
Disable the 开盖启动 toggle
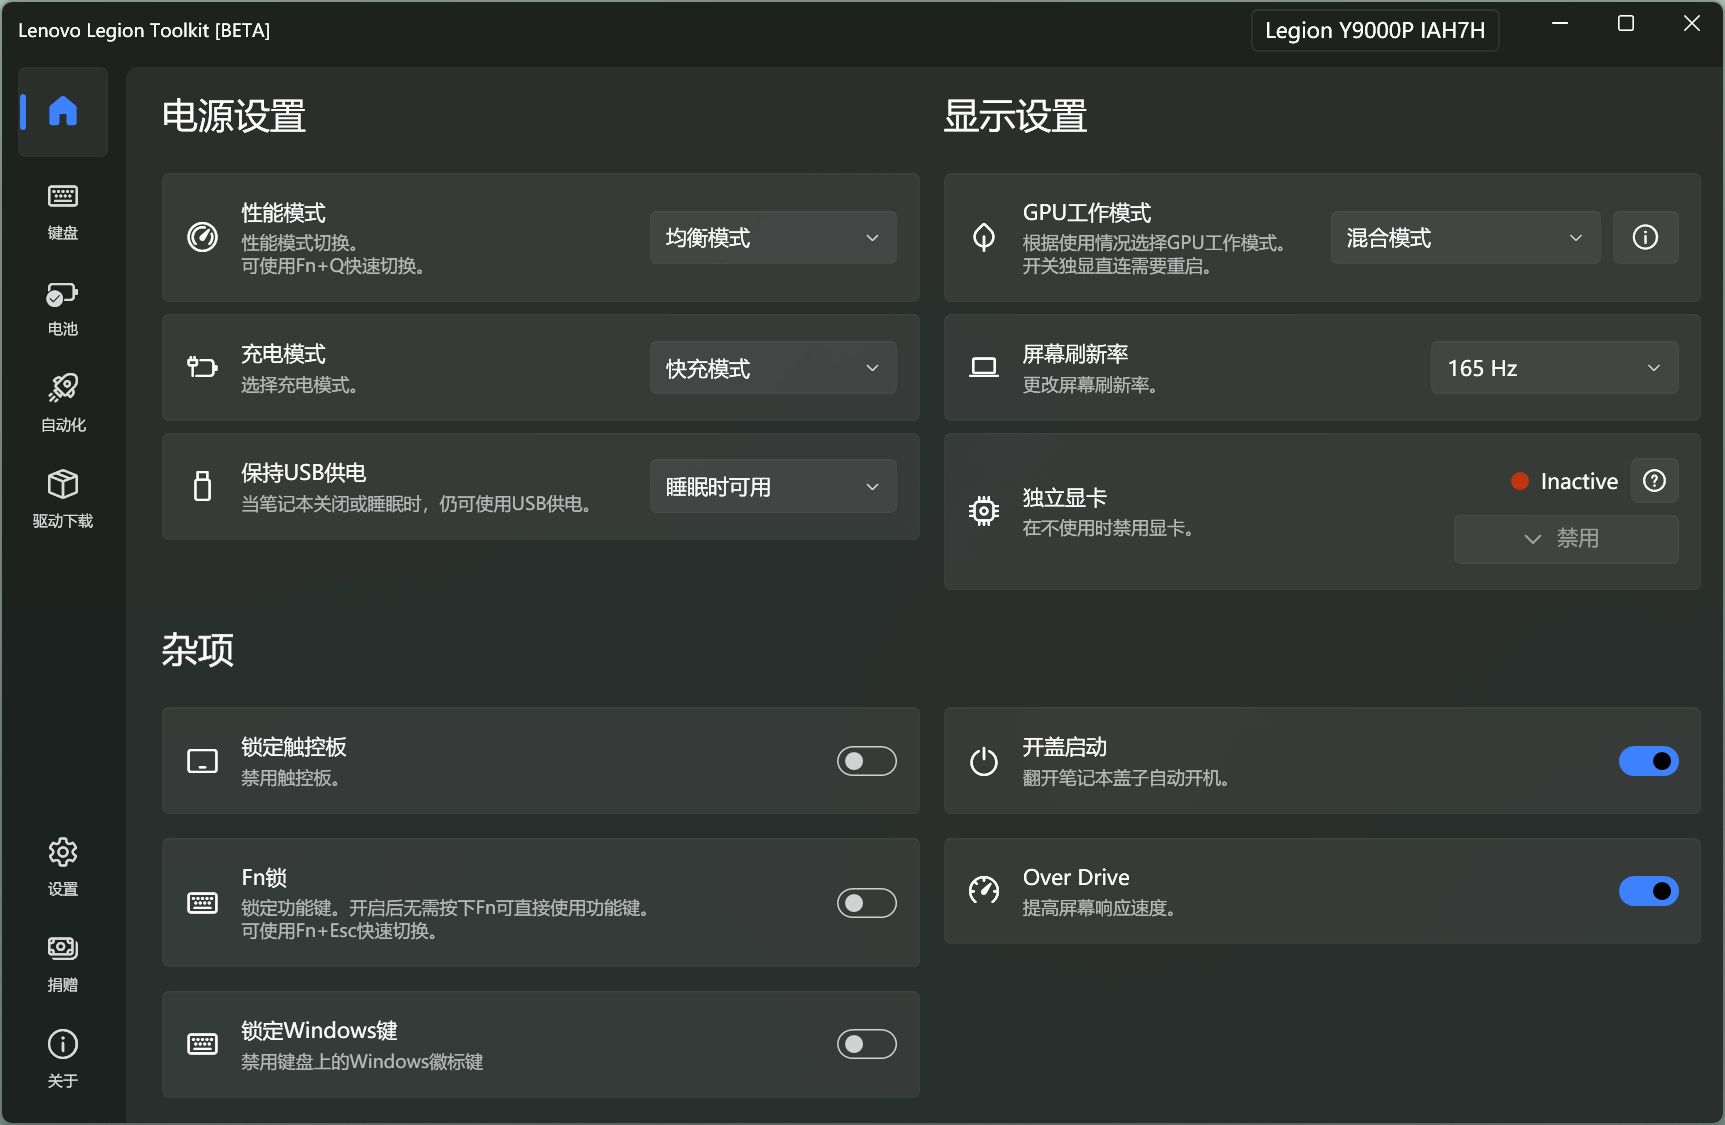1648,761
